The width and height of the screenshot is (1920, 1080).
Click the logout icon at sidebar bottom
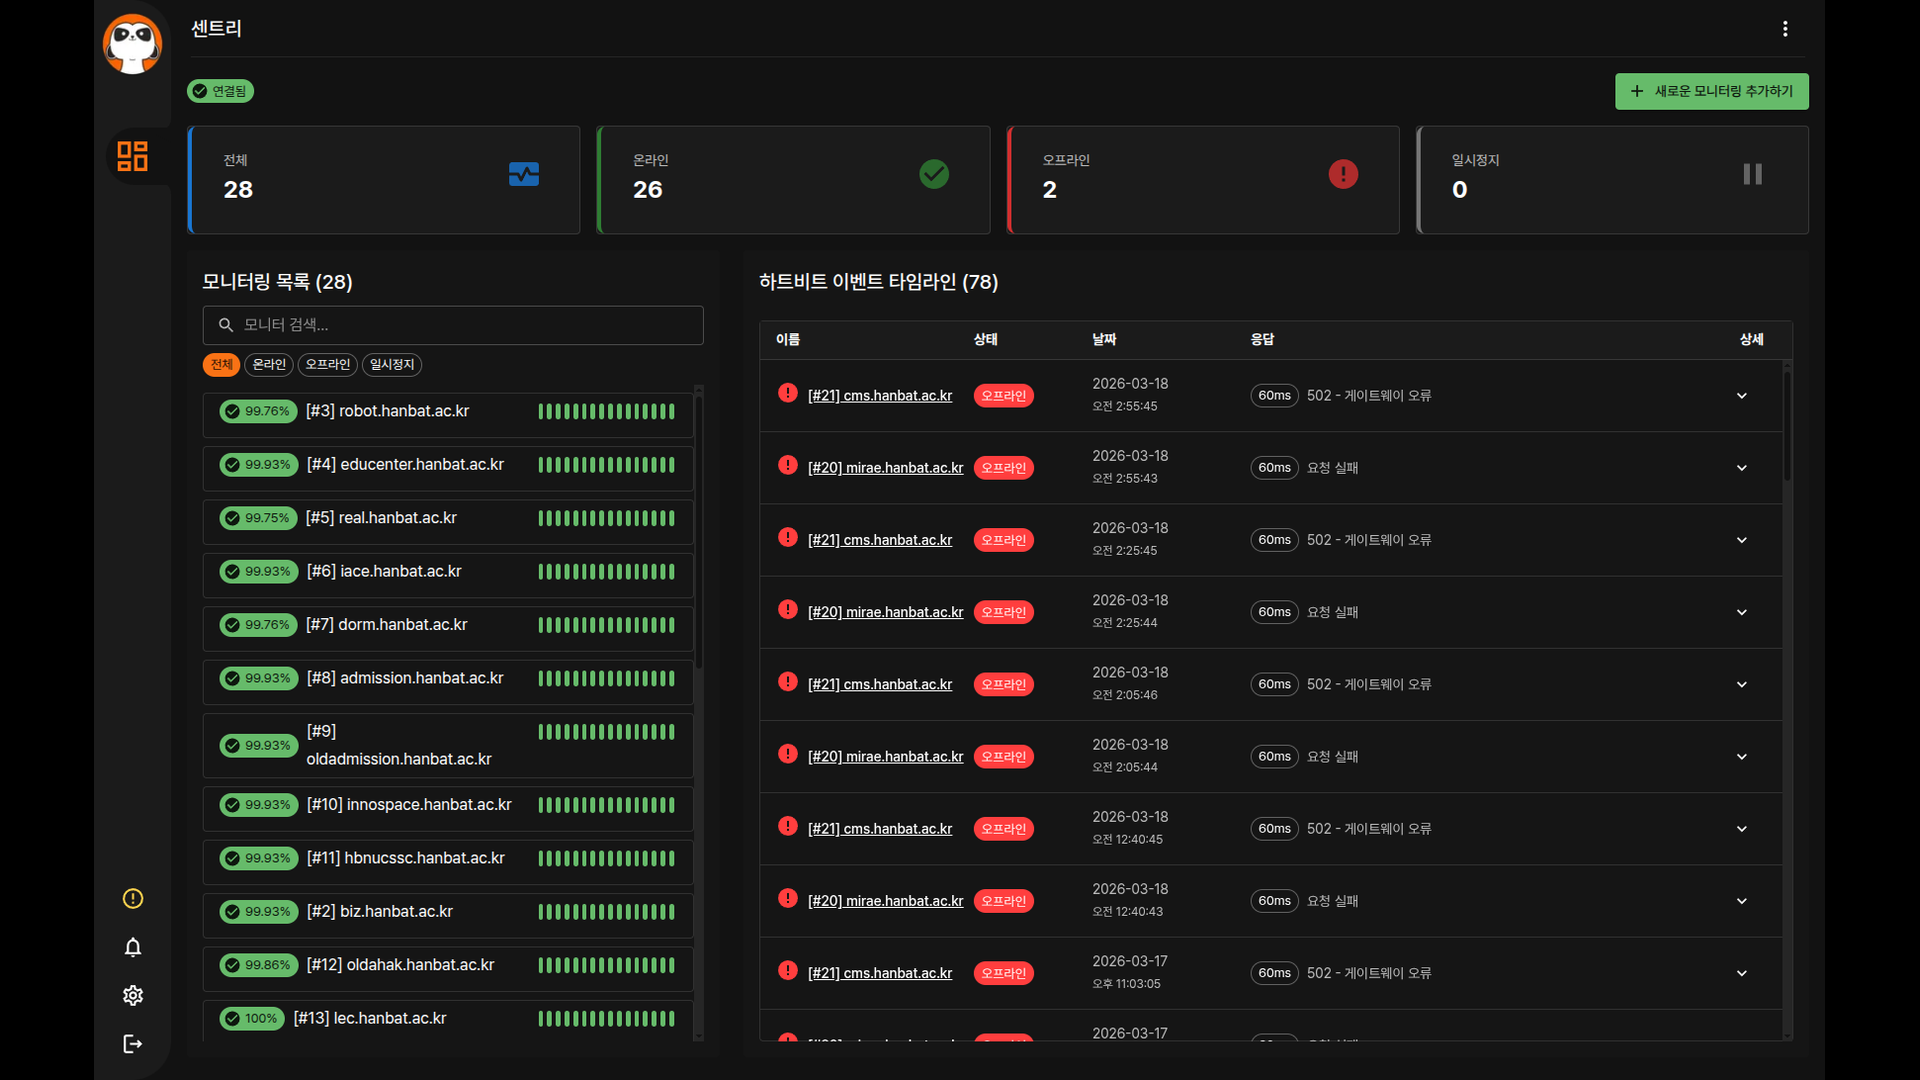click(x=133, y=1044)
